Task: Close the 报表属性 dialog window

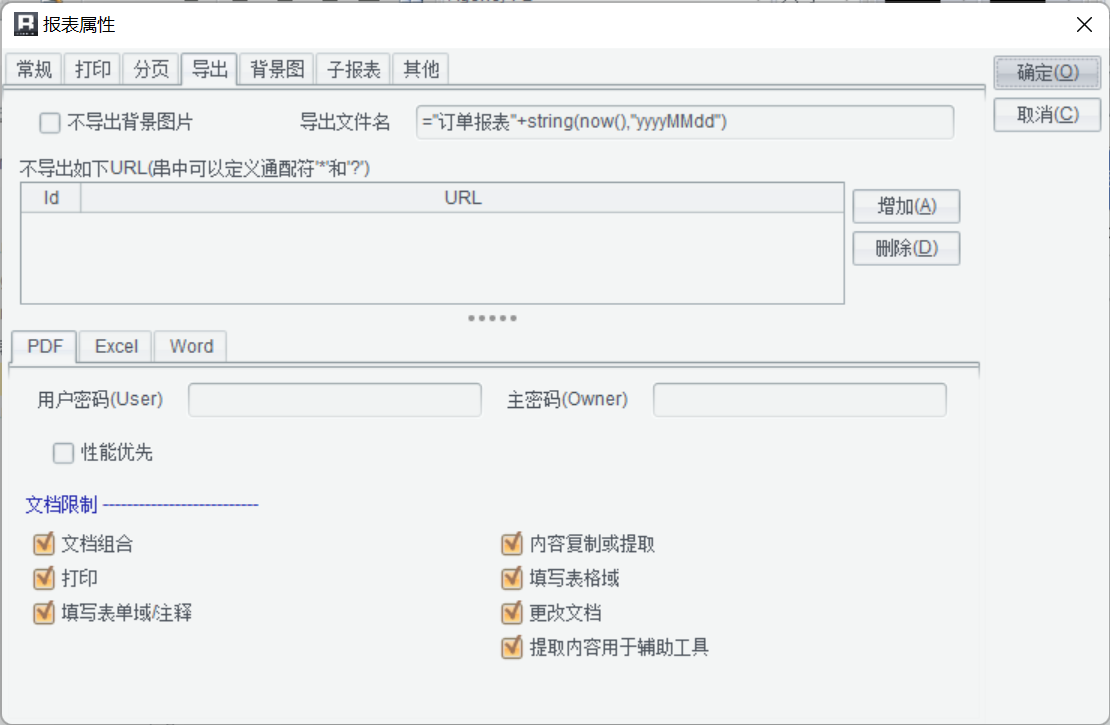Action: (x=1084, y=25)
